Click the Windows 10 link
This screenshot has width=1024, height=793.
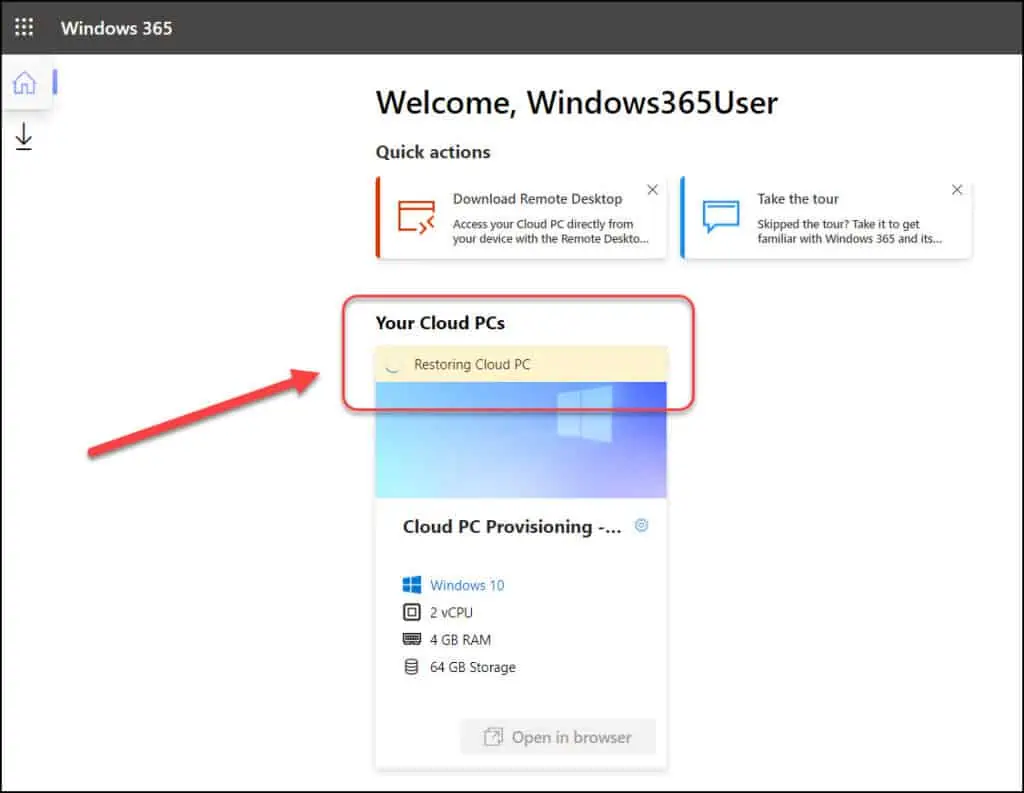coord(467,585)
